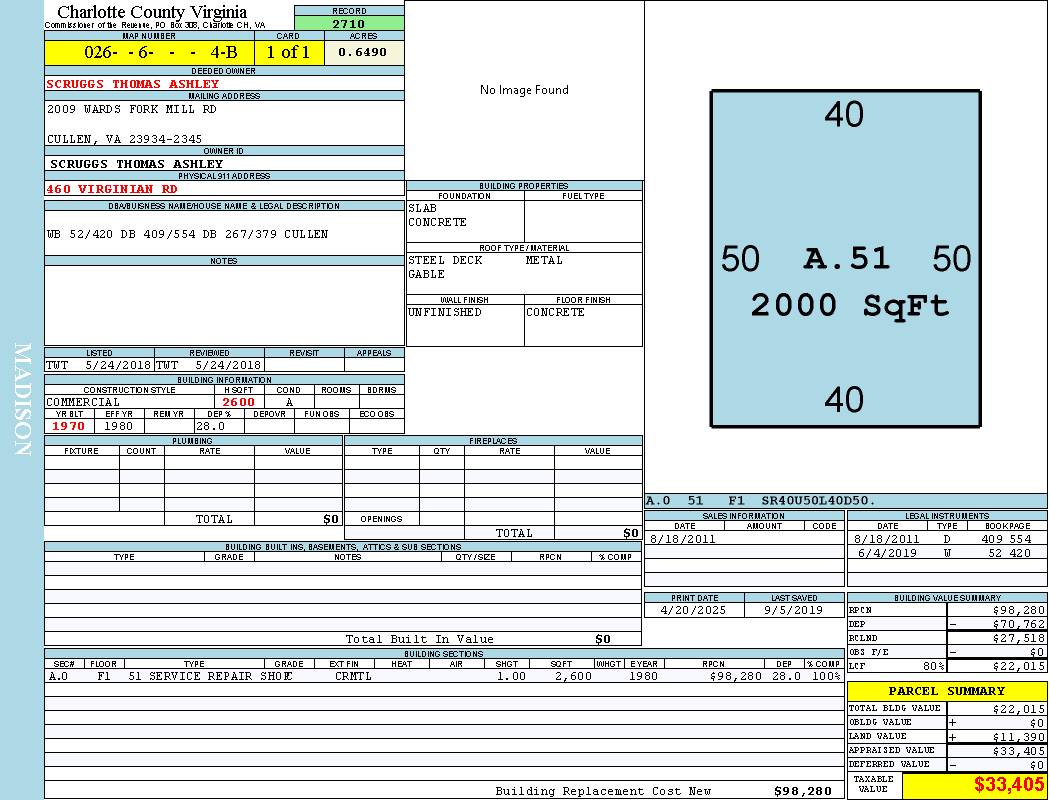Click effective year 1980 in Building Information
The width and height of the screenshot is (1050, 800).
[x=119, y=426]
